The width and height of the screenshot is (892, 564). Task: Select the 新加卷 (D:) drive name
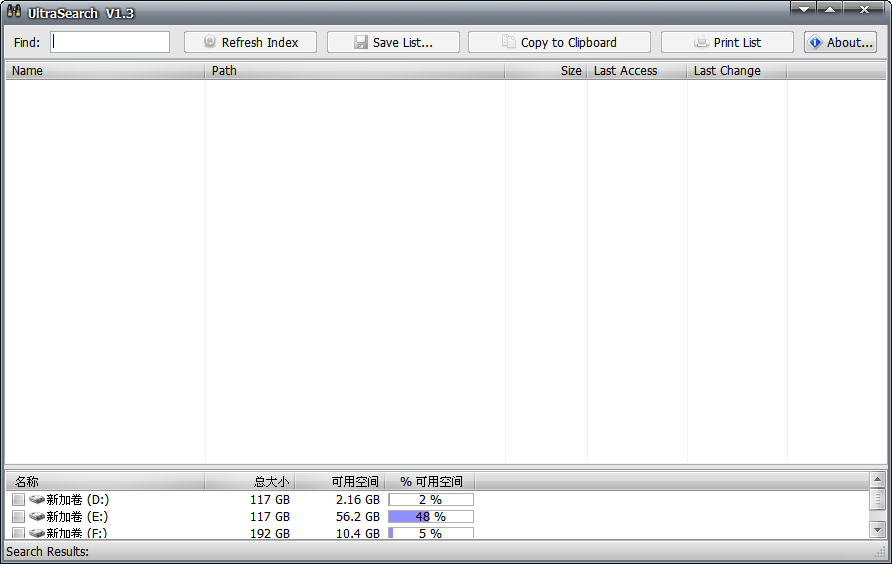point(77,500)
